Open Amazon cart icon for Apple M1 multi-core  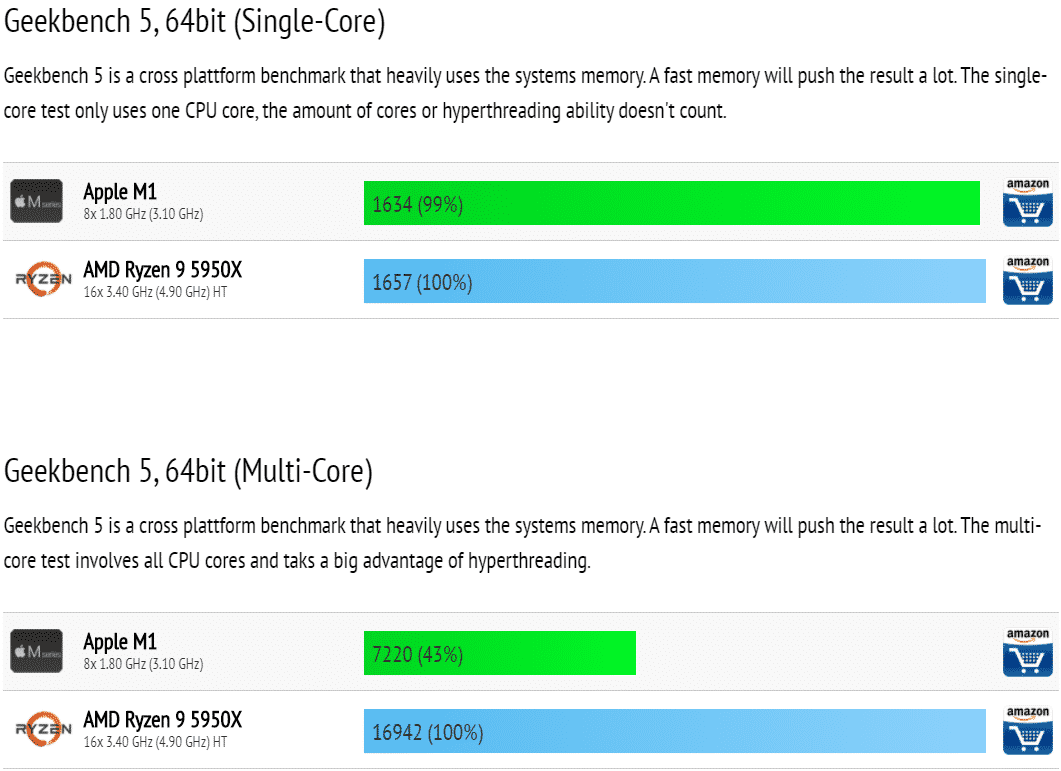click(x=1027, y=652)
